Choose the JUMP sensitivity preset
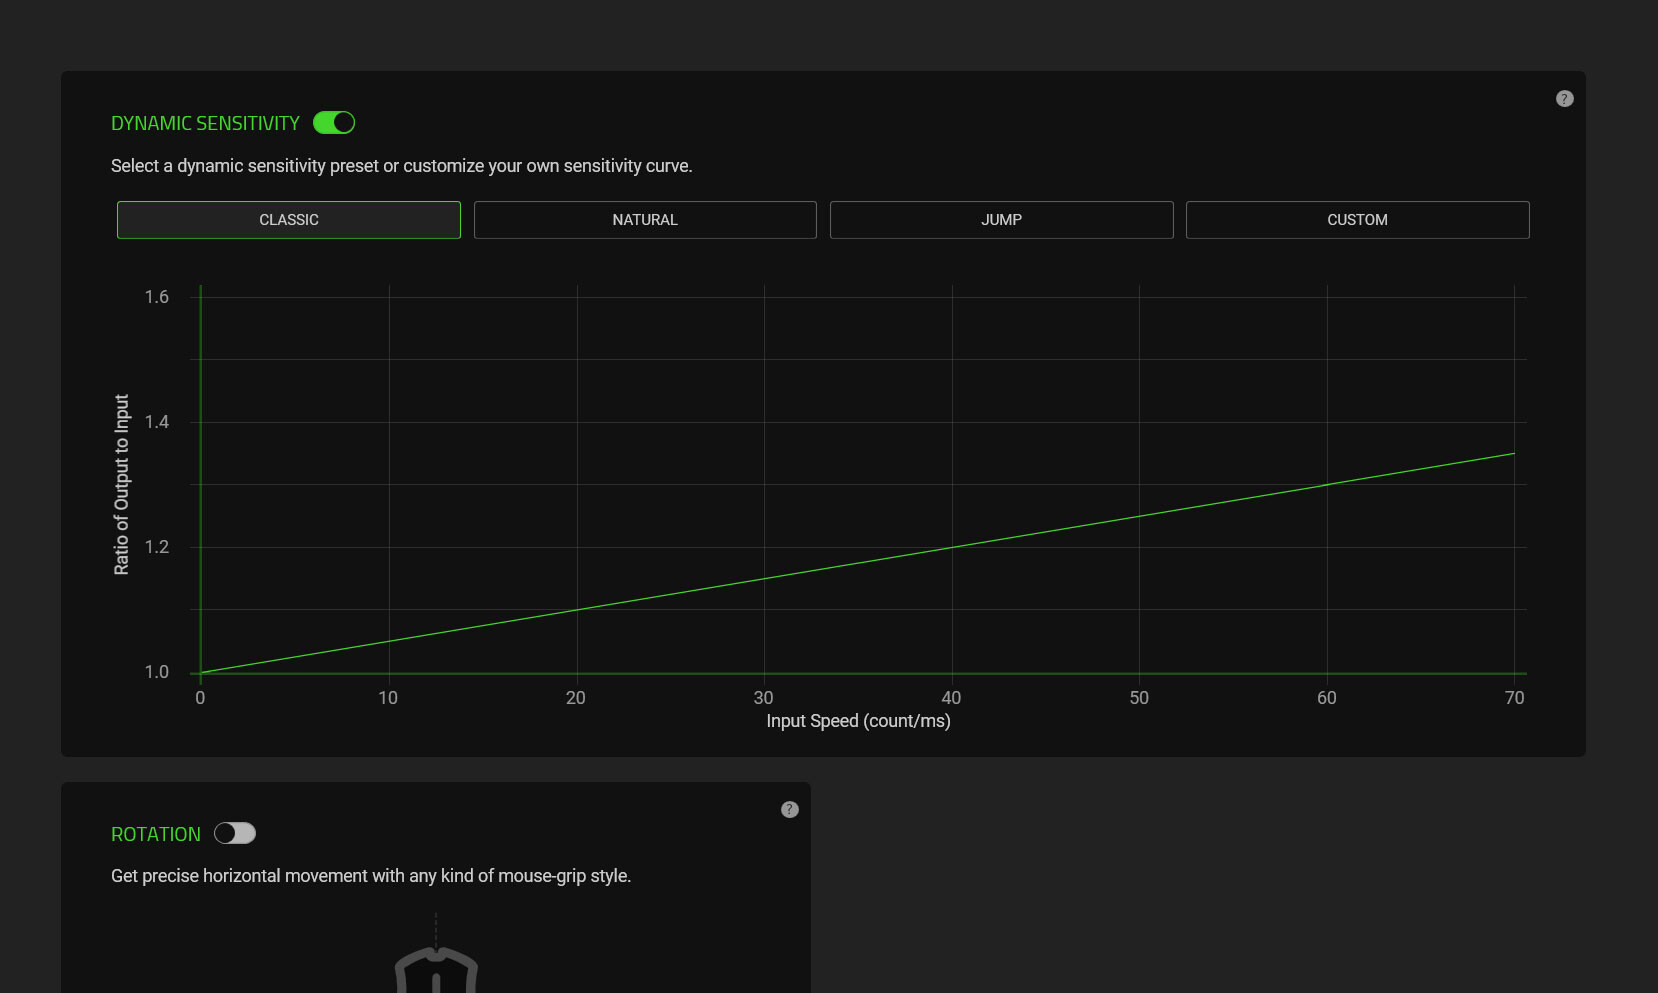Viewport: 1658px width, 993px height. coord(1001,220)
